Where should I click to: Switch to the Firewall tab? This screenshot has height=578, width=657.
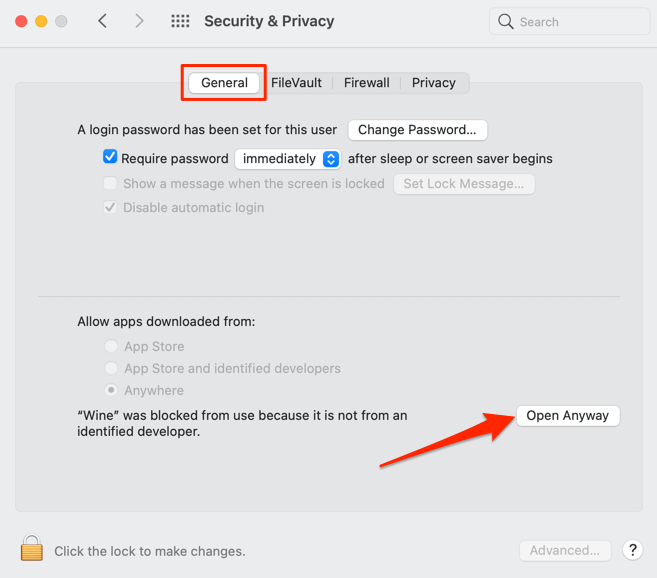tap(367, 83)
